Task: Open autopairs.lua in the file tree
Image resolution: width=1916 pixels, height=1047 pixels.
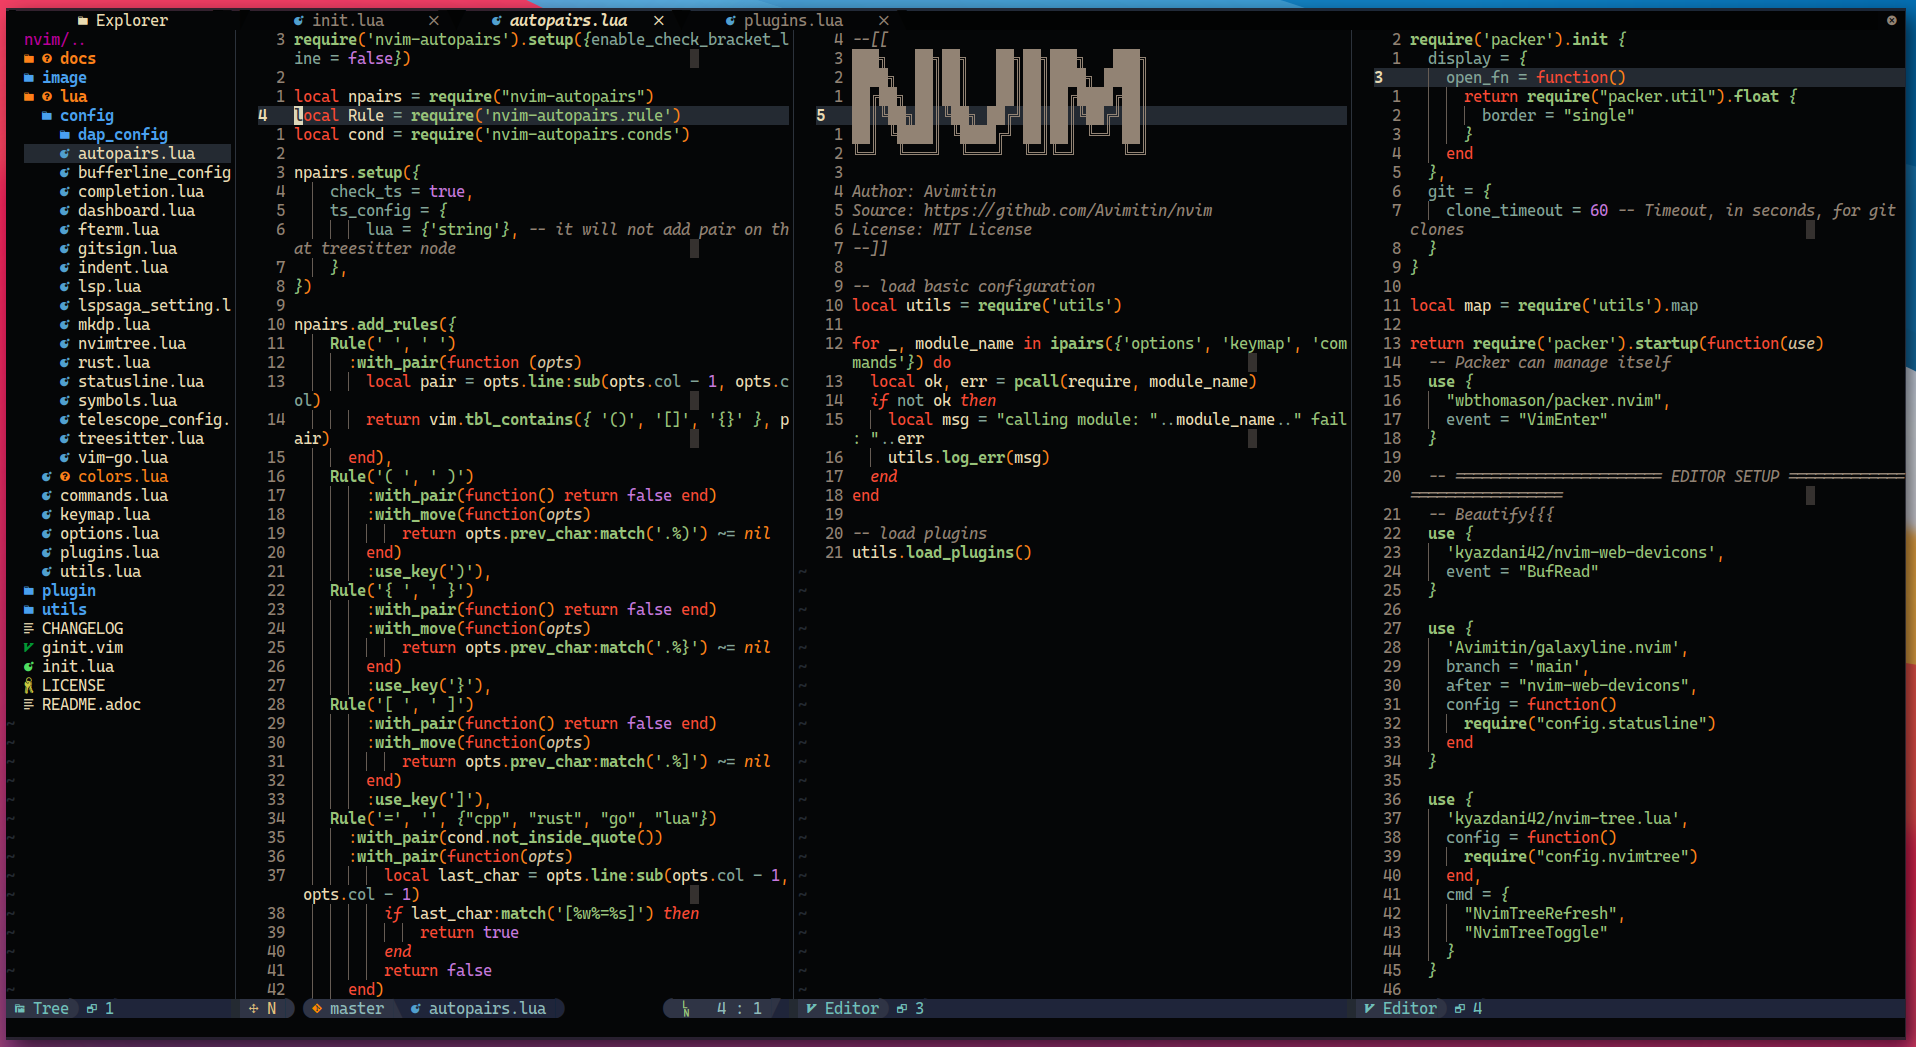Action: [136, 153]
